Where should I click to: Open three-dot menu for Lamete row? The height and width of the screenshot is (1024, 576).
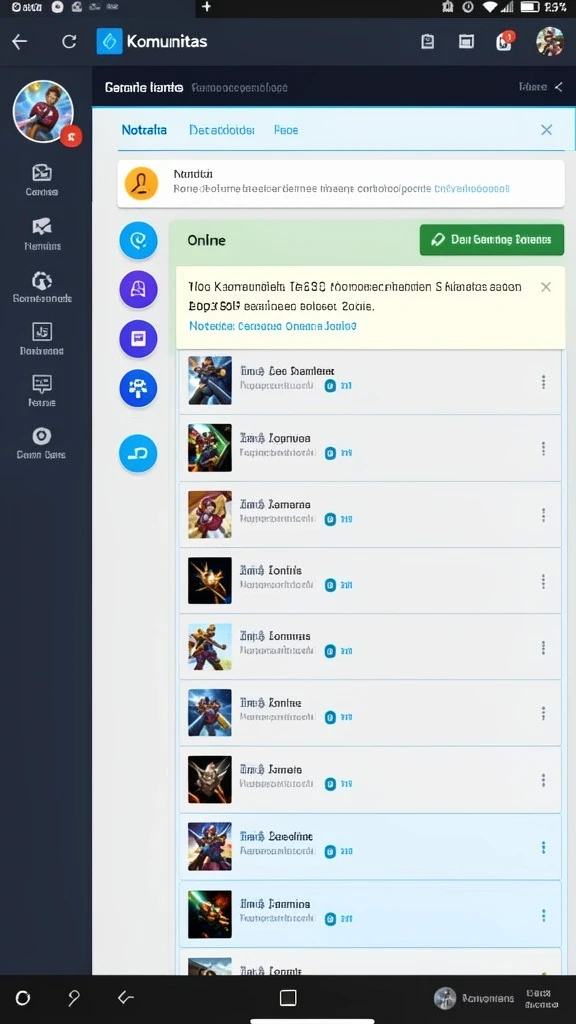pos(543,780)
